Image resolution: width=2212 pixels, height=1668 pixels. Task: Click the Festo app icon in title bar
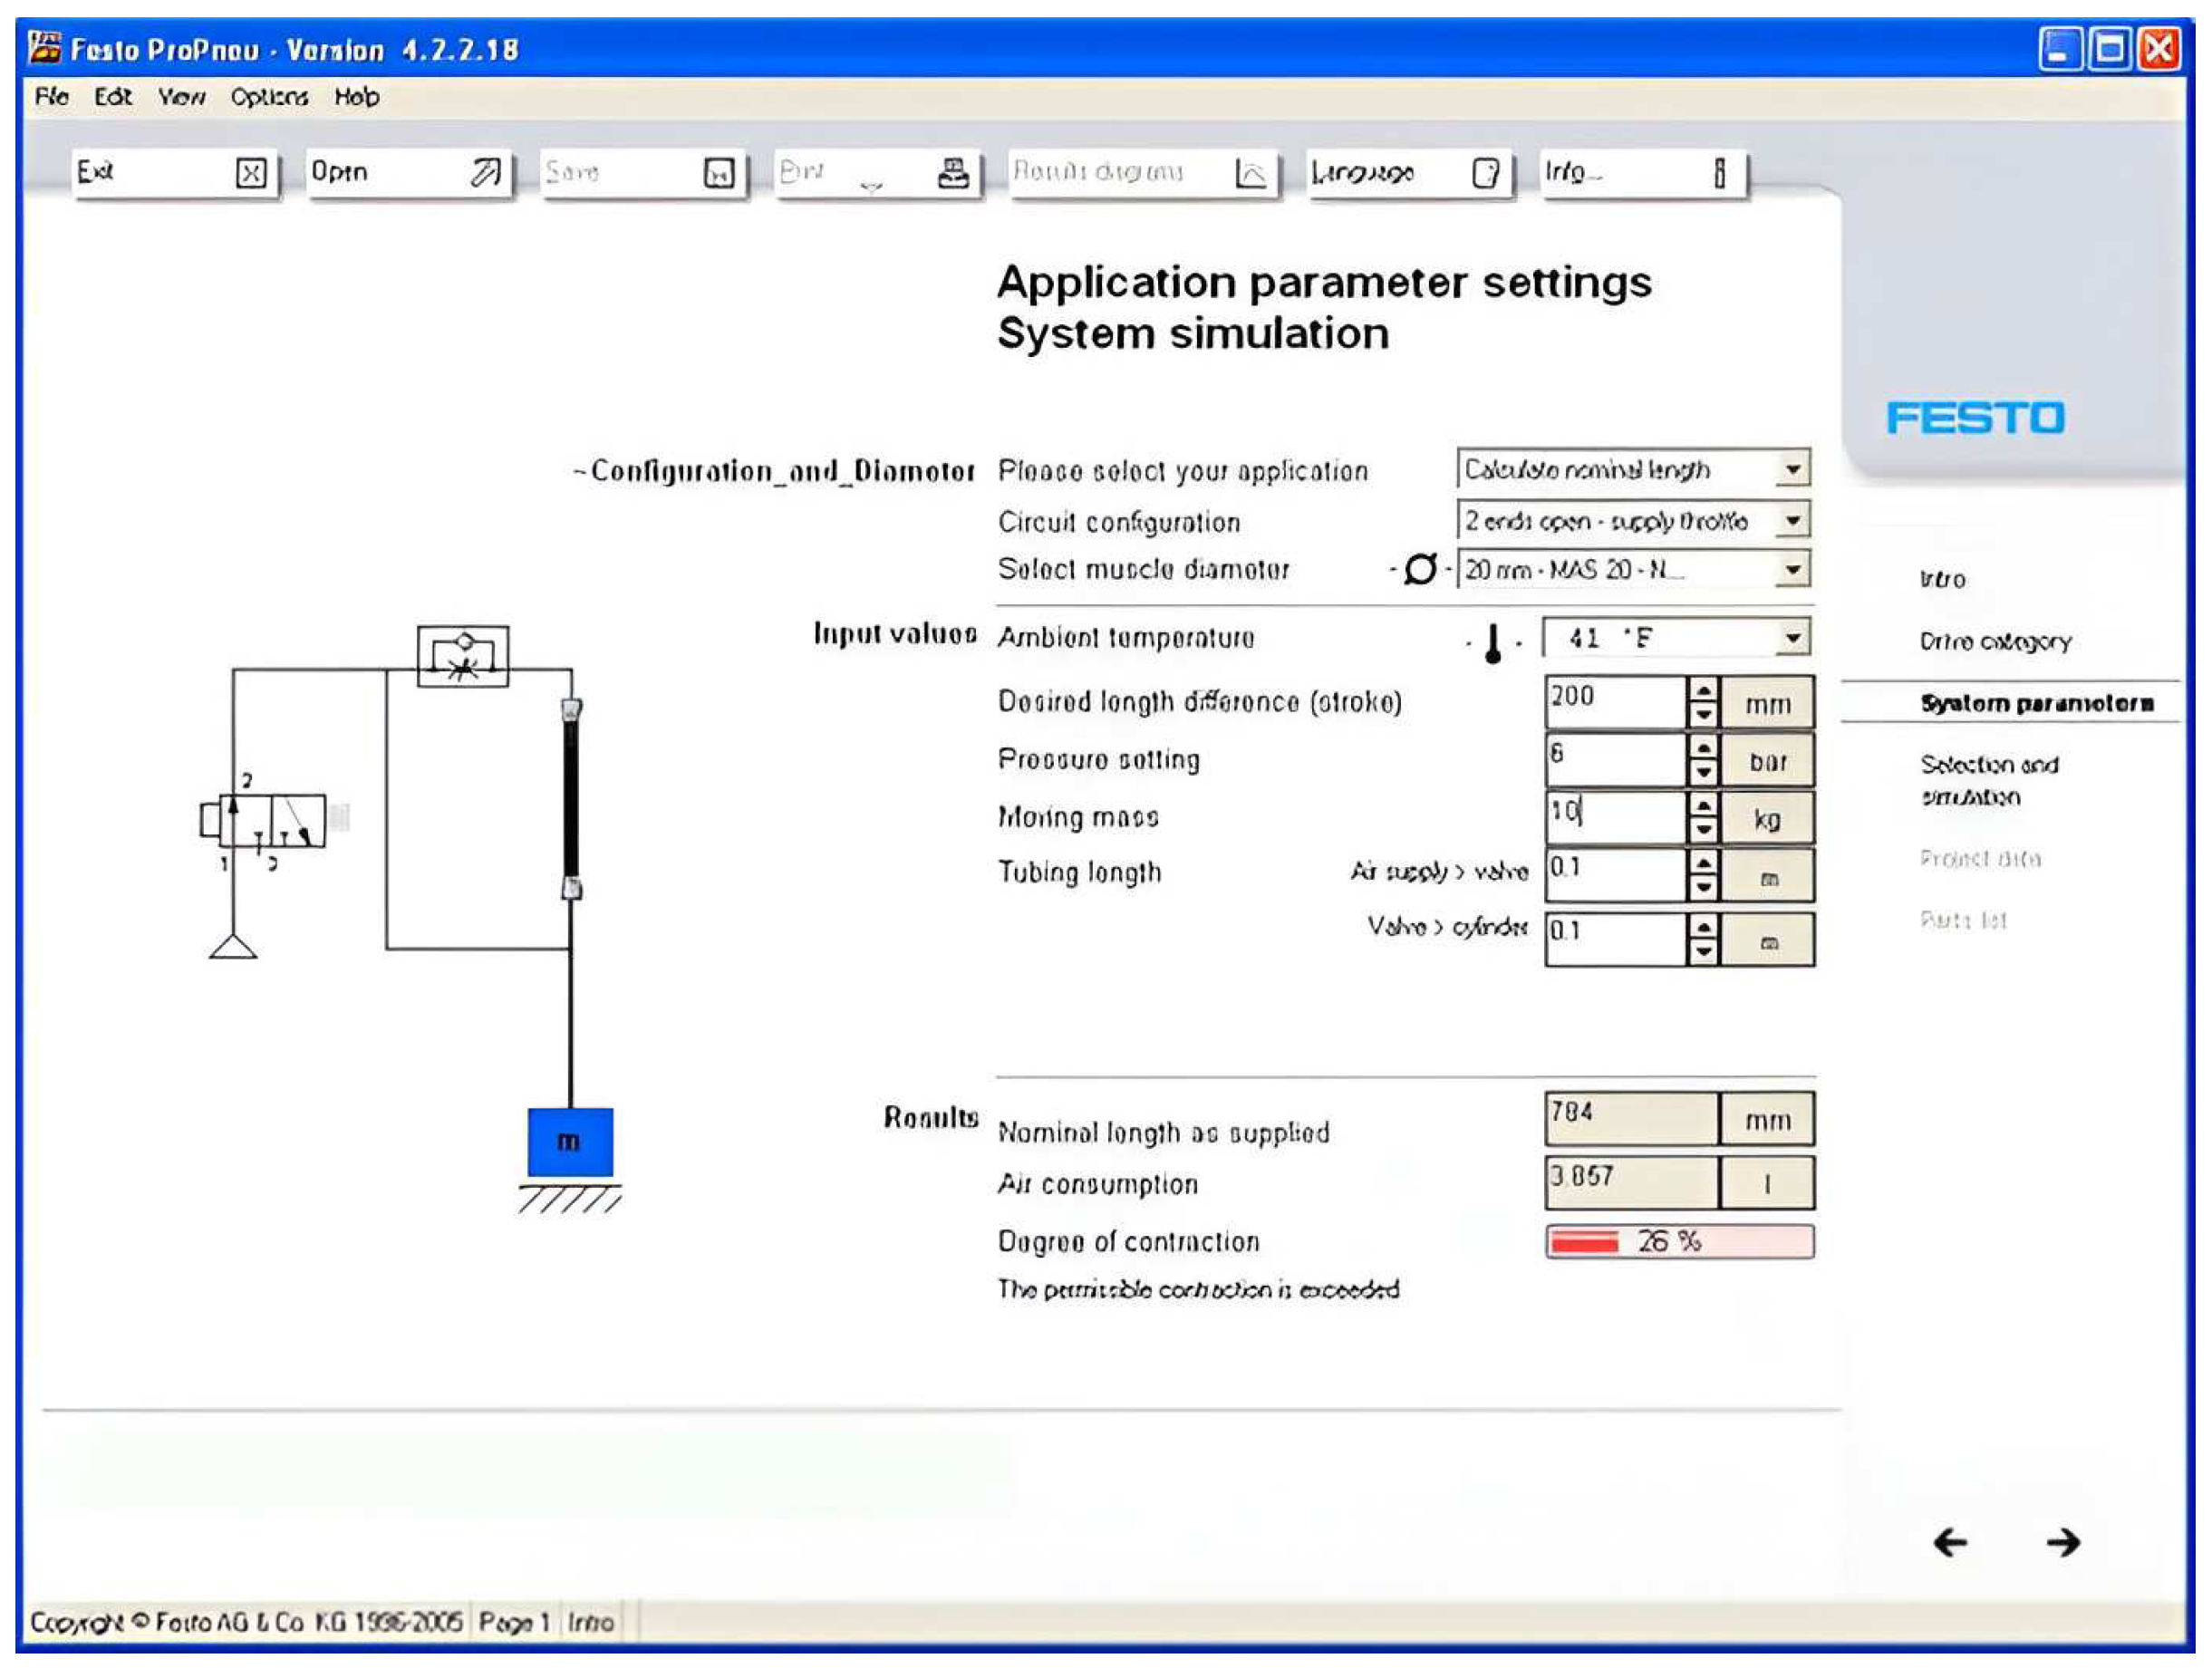coord(45,47)
